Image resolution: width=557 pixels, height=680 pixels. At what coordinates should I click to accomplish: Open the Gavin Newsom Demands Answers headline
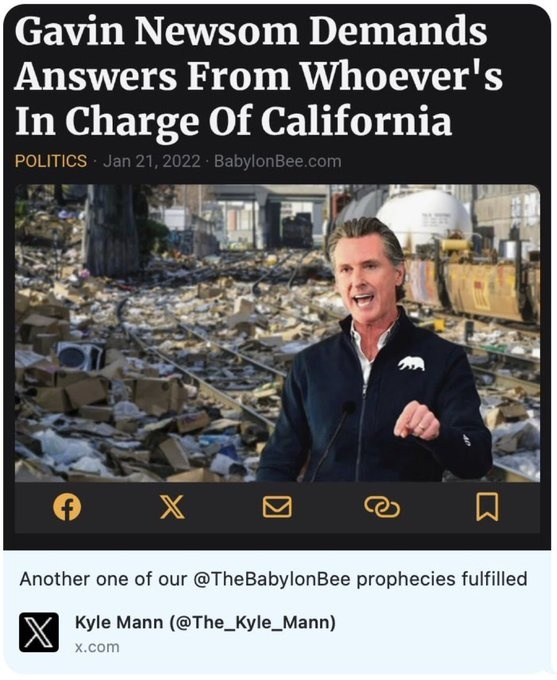coord(259,76)
